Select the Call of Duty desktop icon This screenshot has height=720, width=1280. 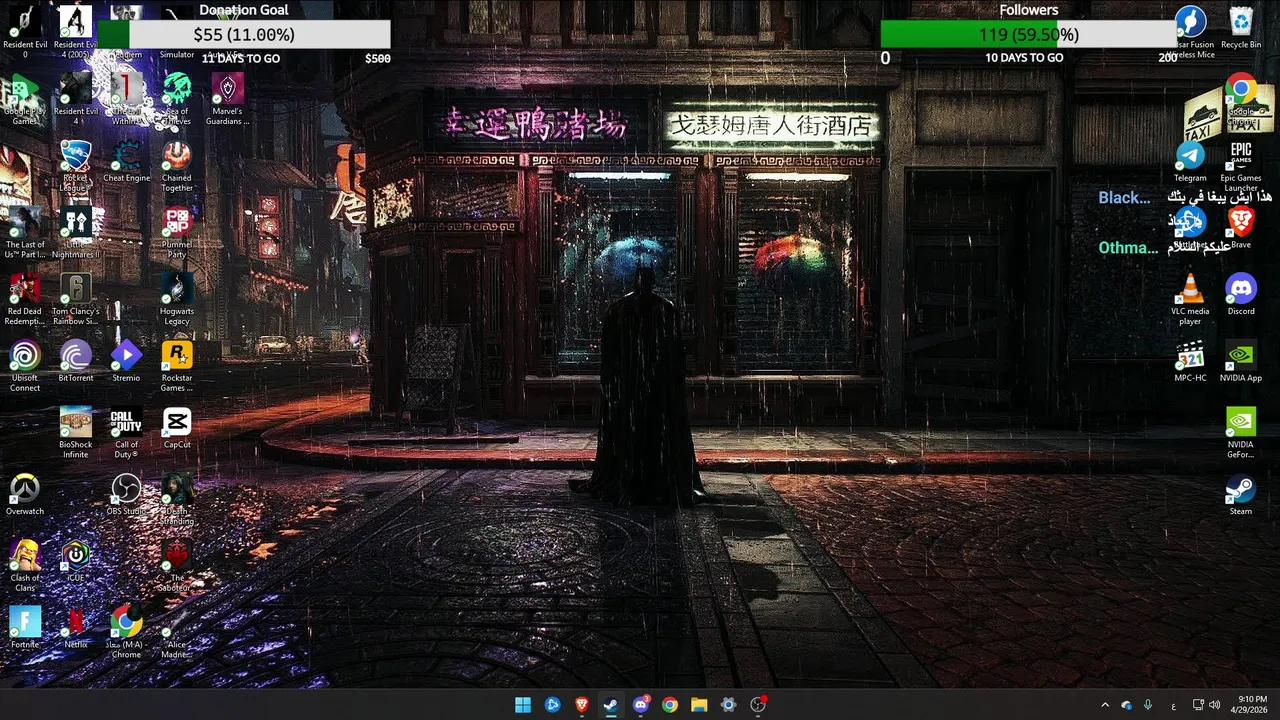point(126,433)
